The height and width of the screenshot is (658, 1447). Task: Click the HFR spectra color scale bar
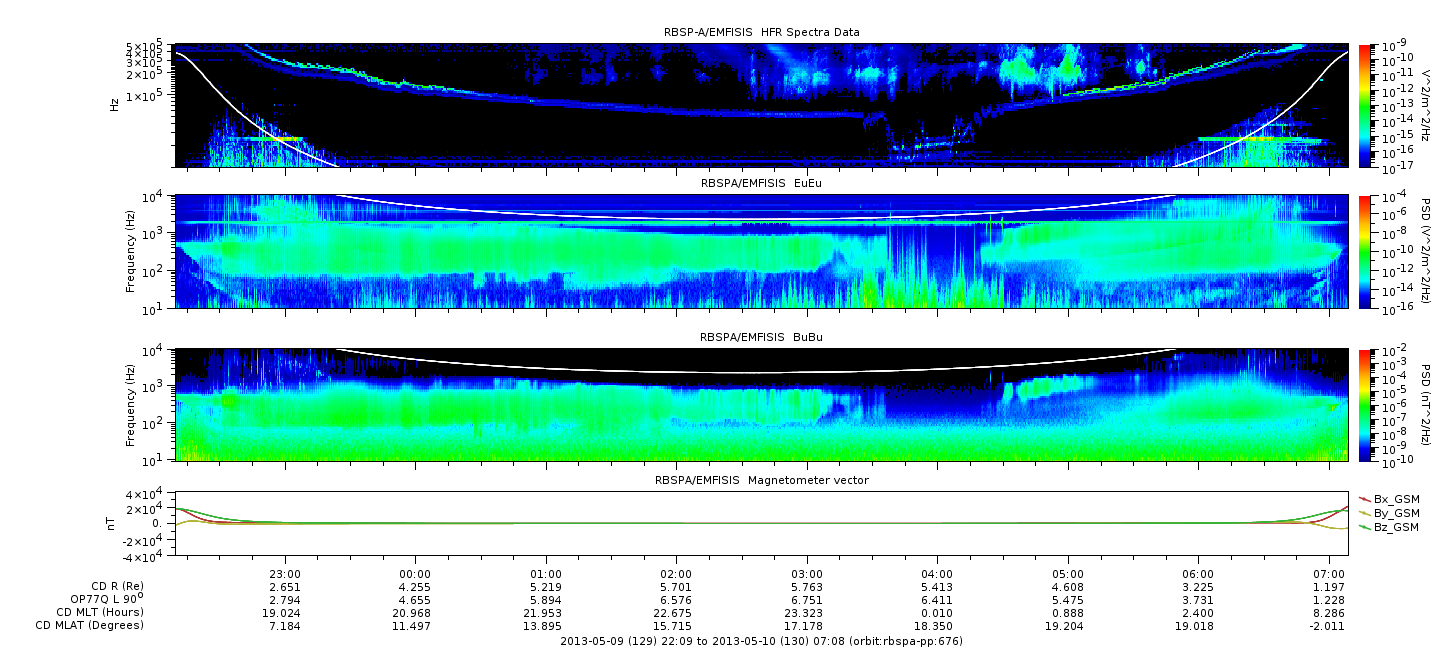click(x=1364, y=105)
